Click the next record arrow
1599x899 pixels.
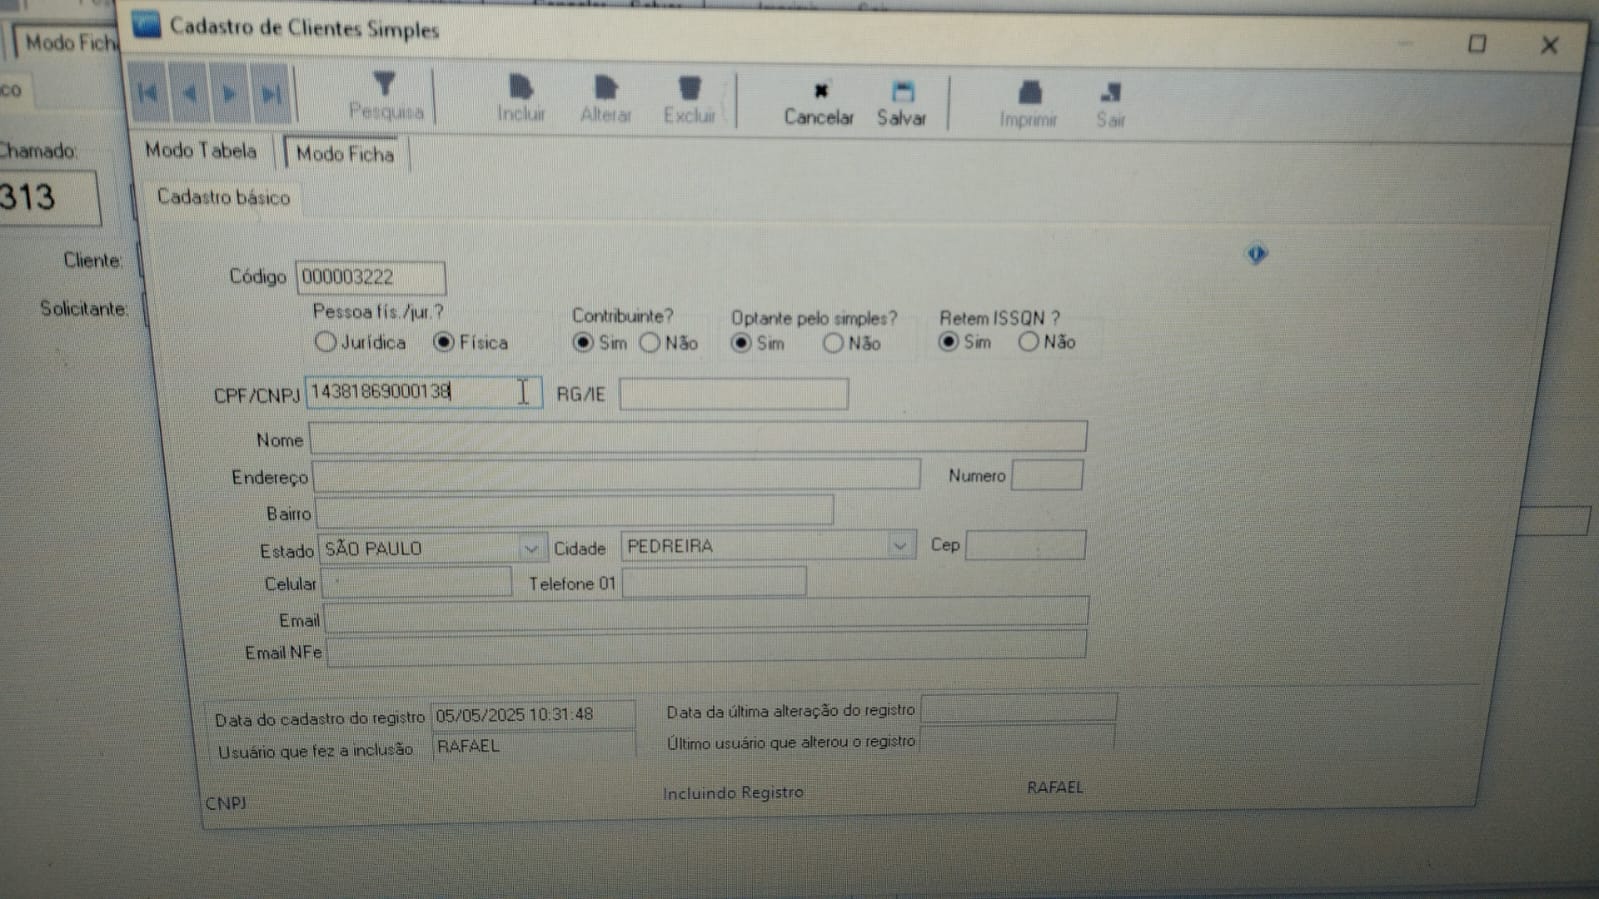229,94
